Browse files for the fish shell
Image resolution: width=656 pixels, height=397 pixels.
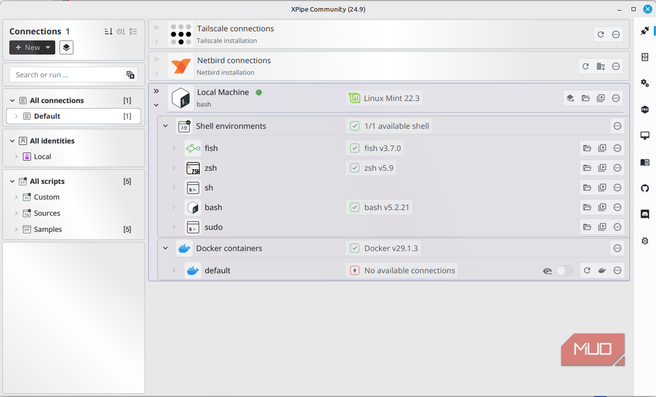click(587, 148)
